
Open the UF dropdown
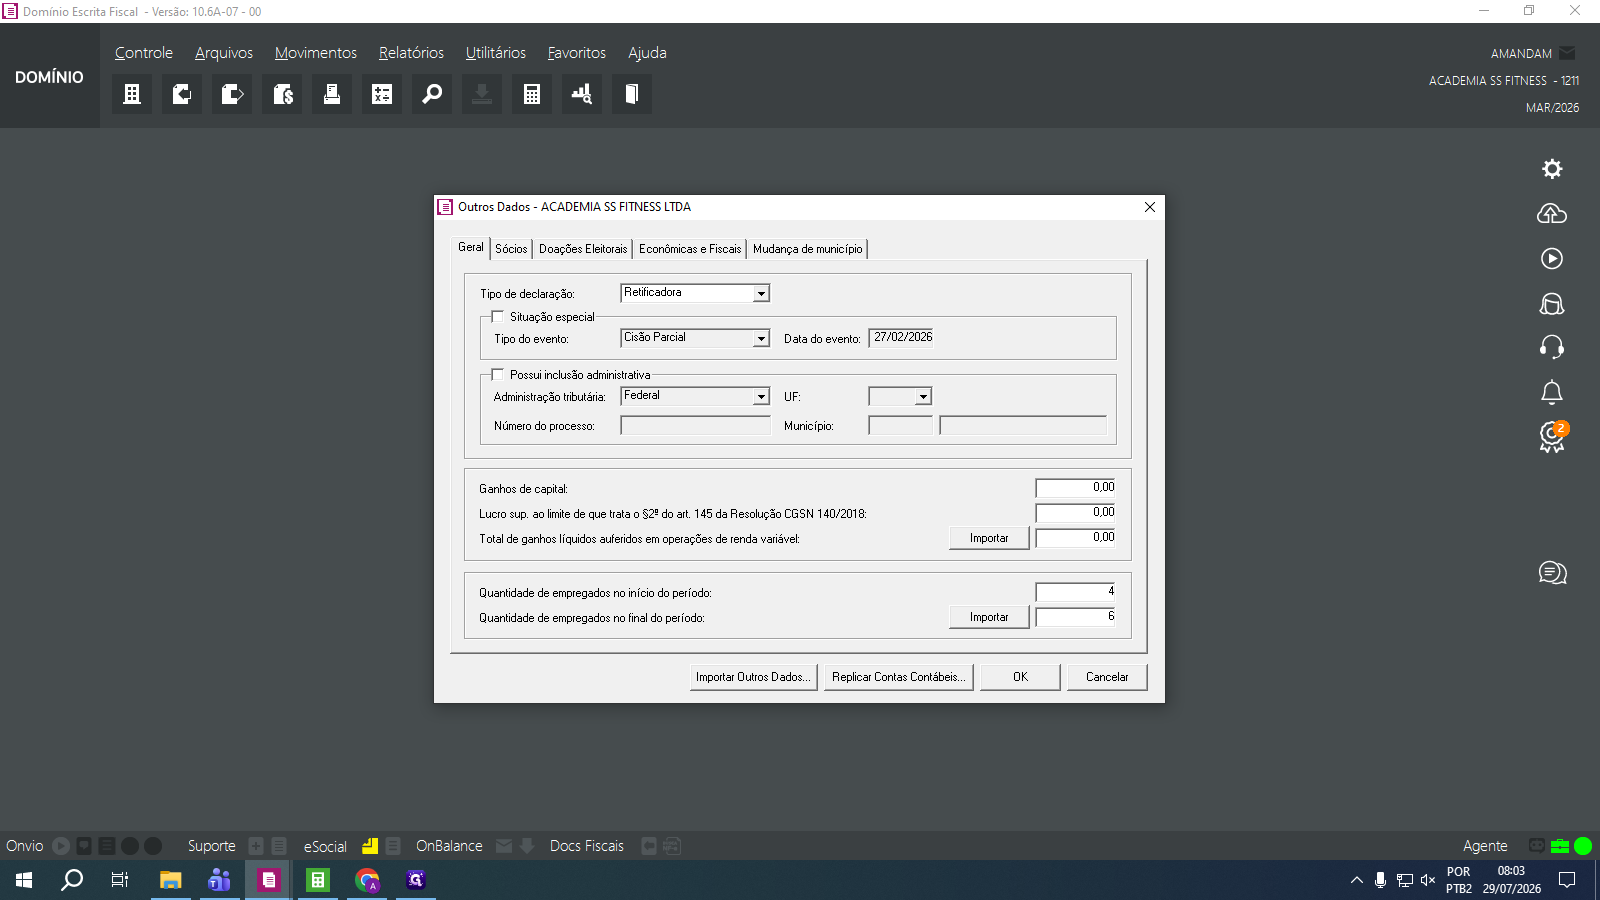pos(923,396)
